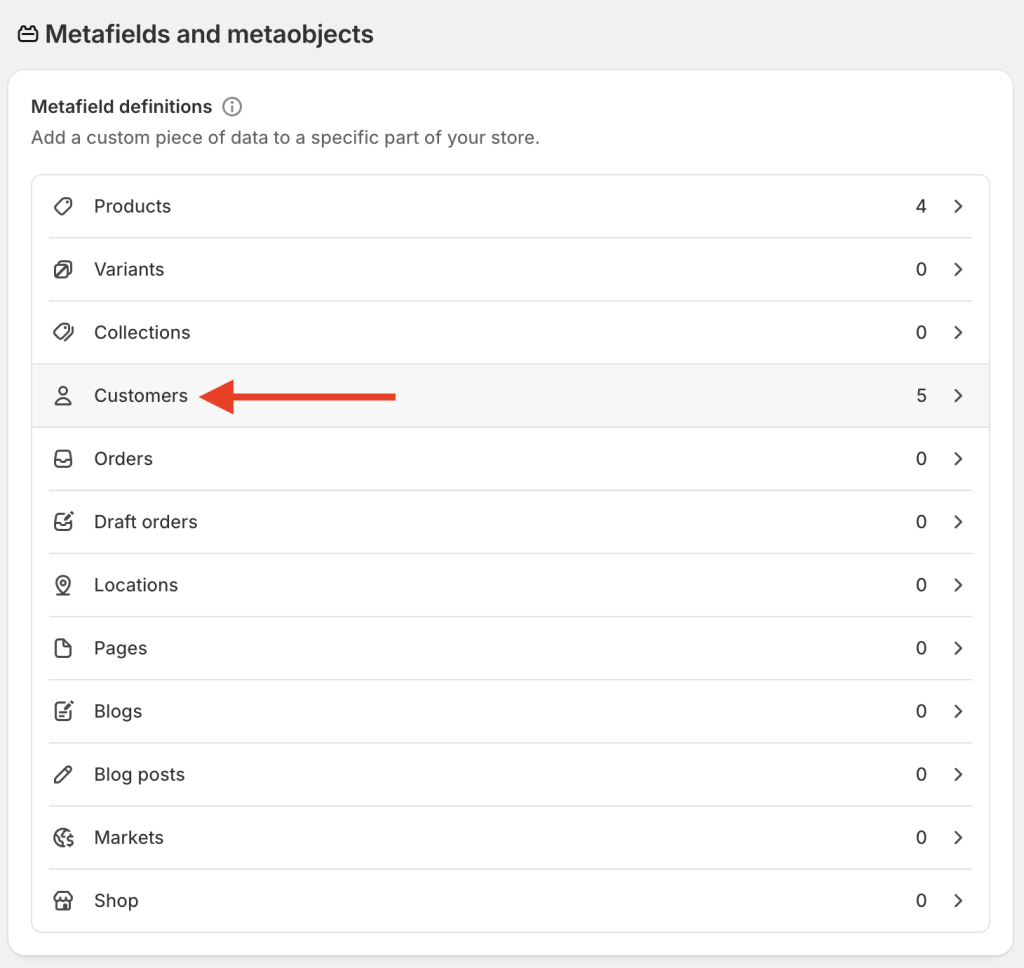Screen dimensions: 1024x968
Task: Click the Metafields and metaobjects page title
Action: (x=209, y=34)
